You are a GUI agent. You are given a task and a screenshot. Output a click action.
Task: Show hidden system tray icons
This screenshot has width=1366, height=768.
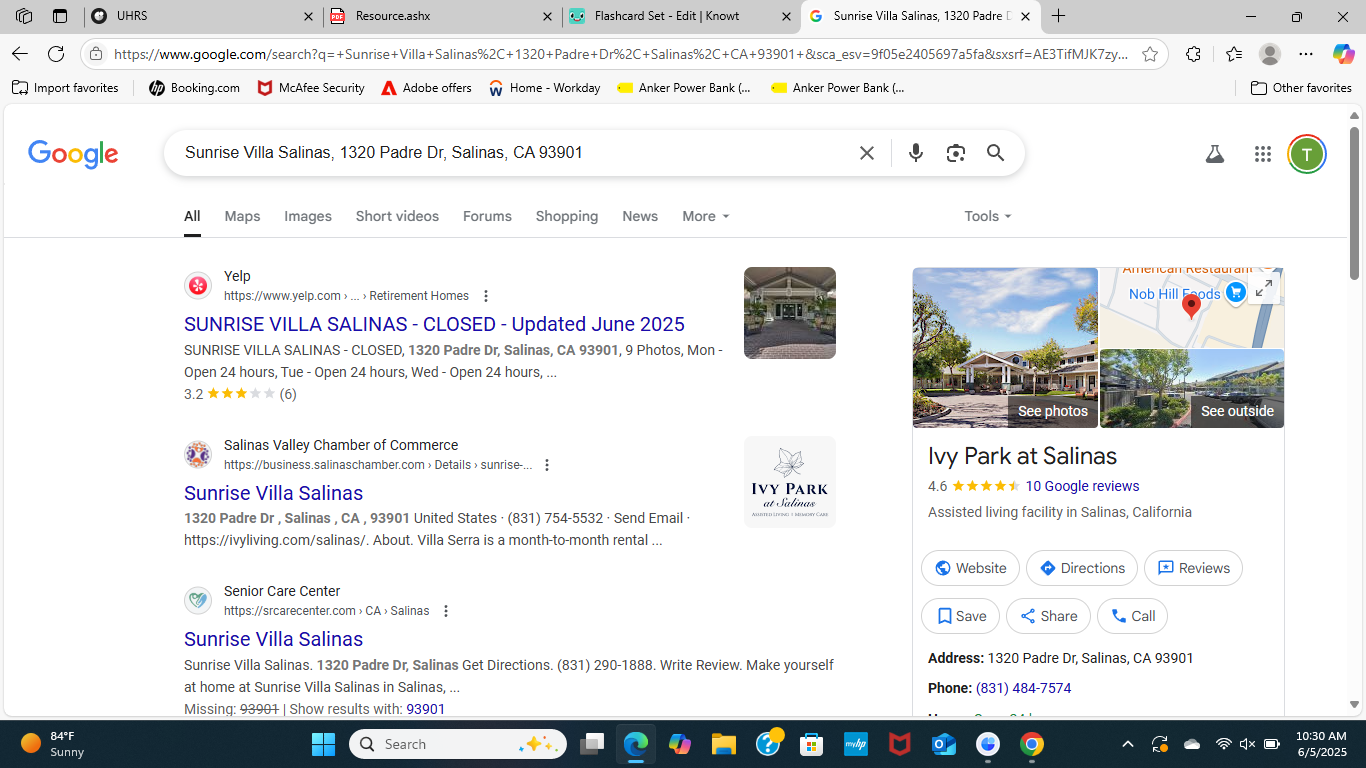pos(1128,744)
